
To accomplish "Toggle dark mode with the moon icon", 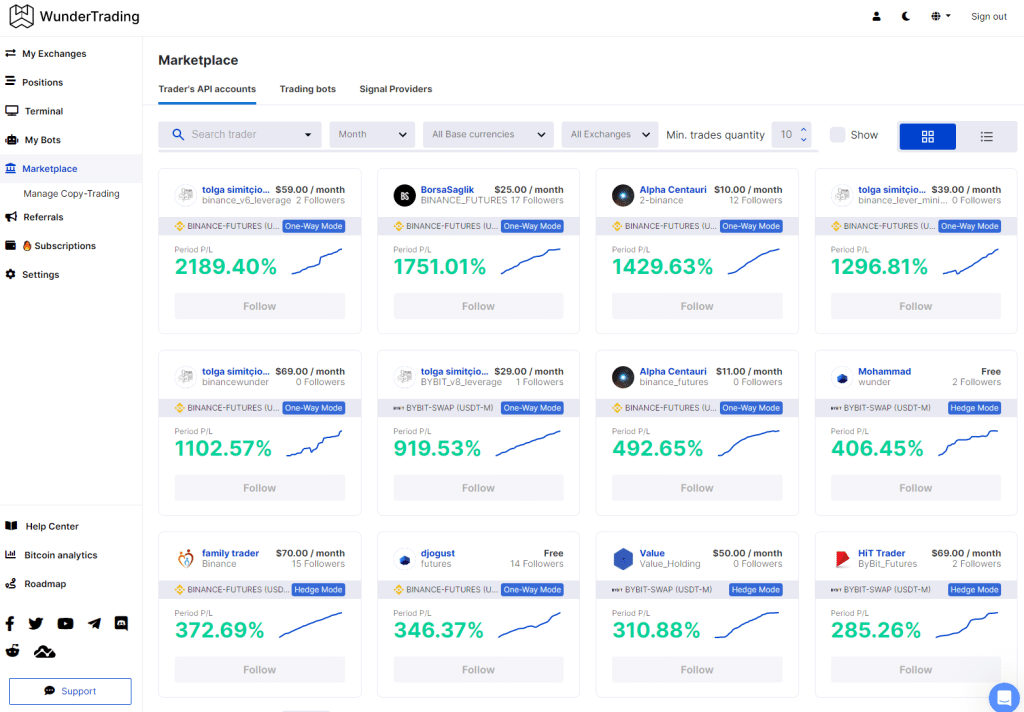I will (x=905, y=16).
